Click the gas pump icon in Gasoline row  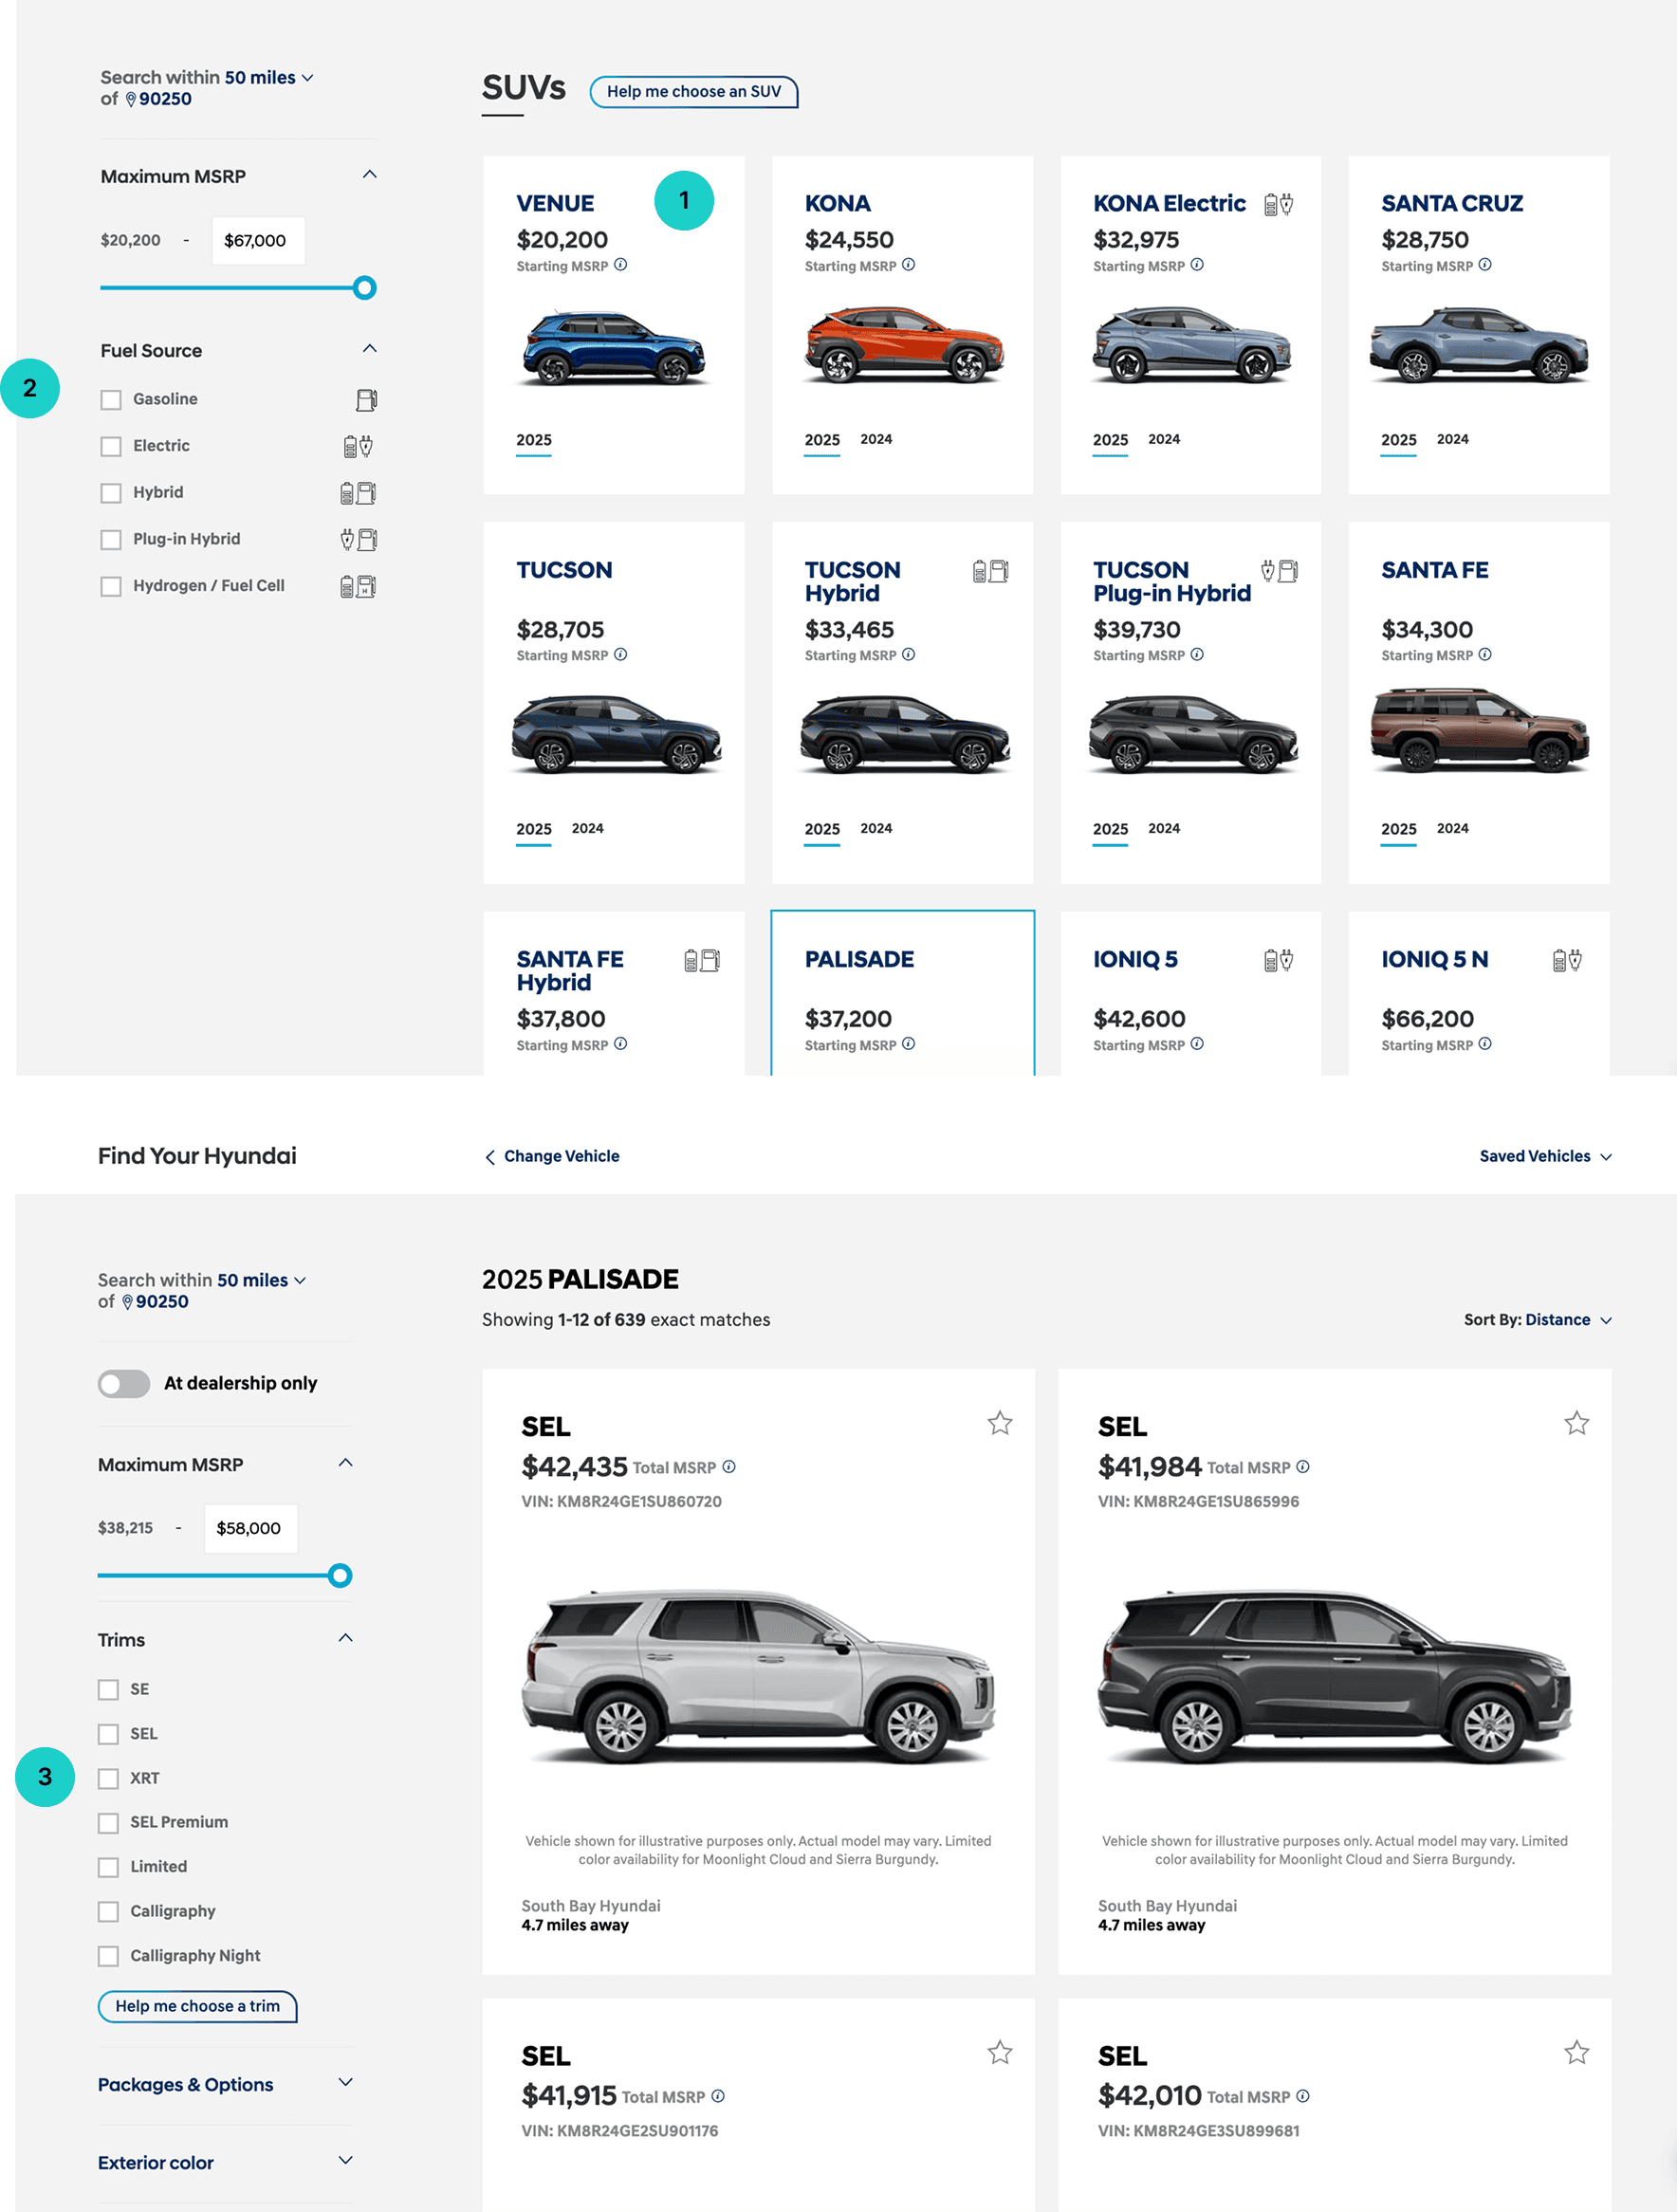coord(366,400)
